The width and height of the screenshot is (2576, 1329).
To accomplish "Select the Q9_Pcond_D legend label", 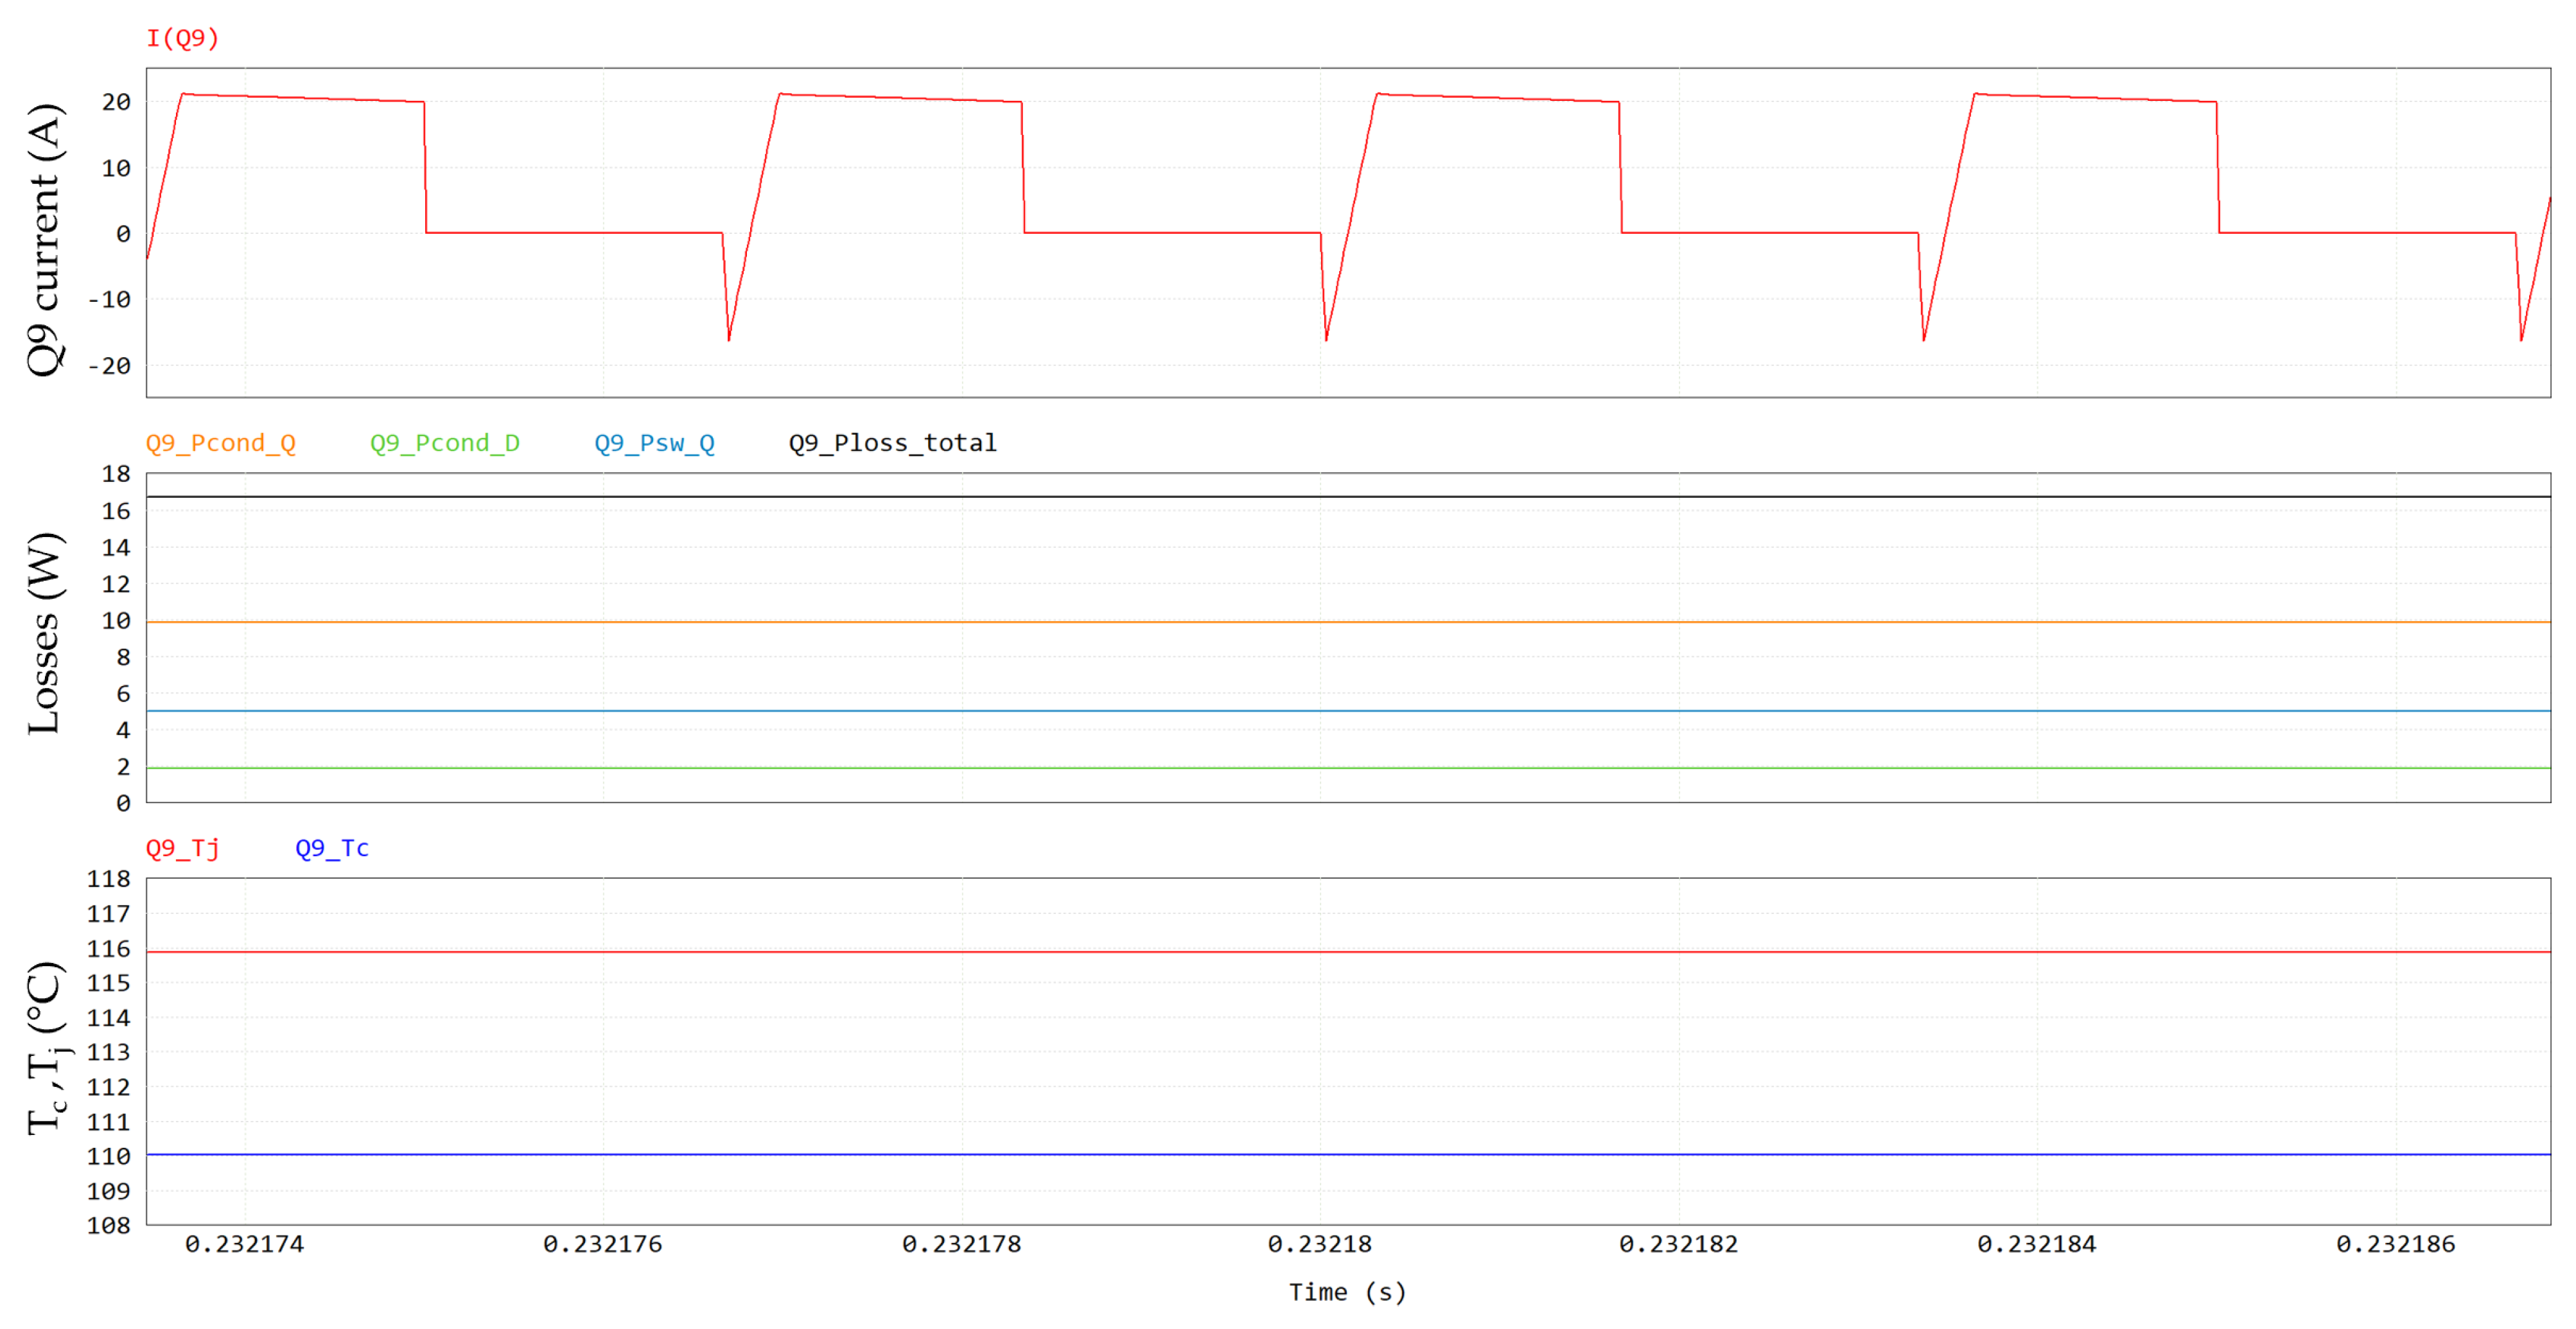I will [x=444, y=443].
